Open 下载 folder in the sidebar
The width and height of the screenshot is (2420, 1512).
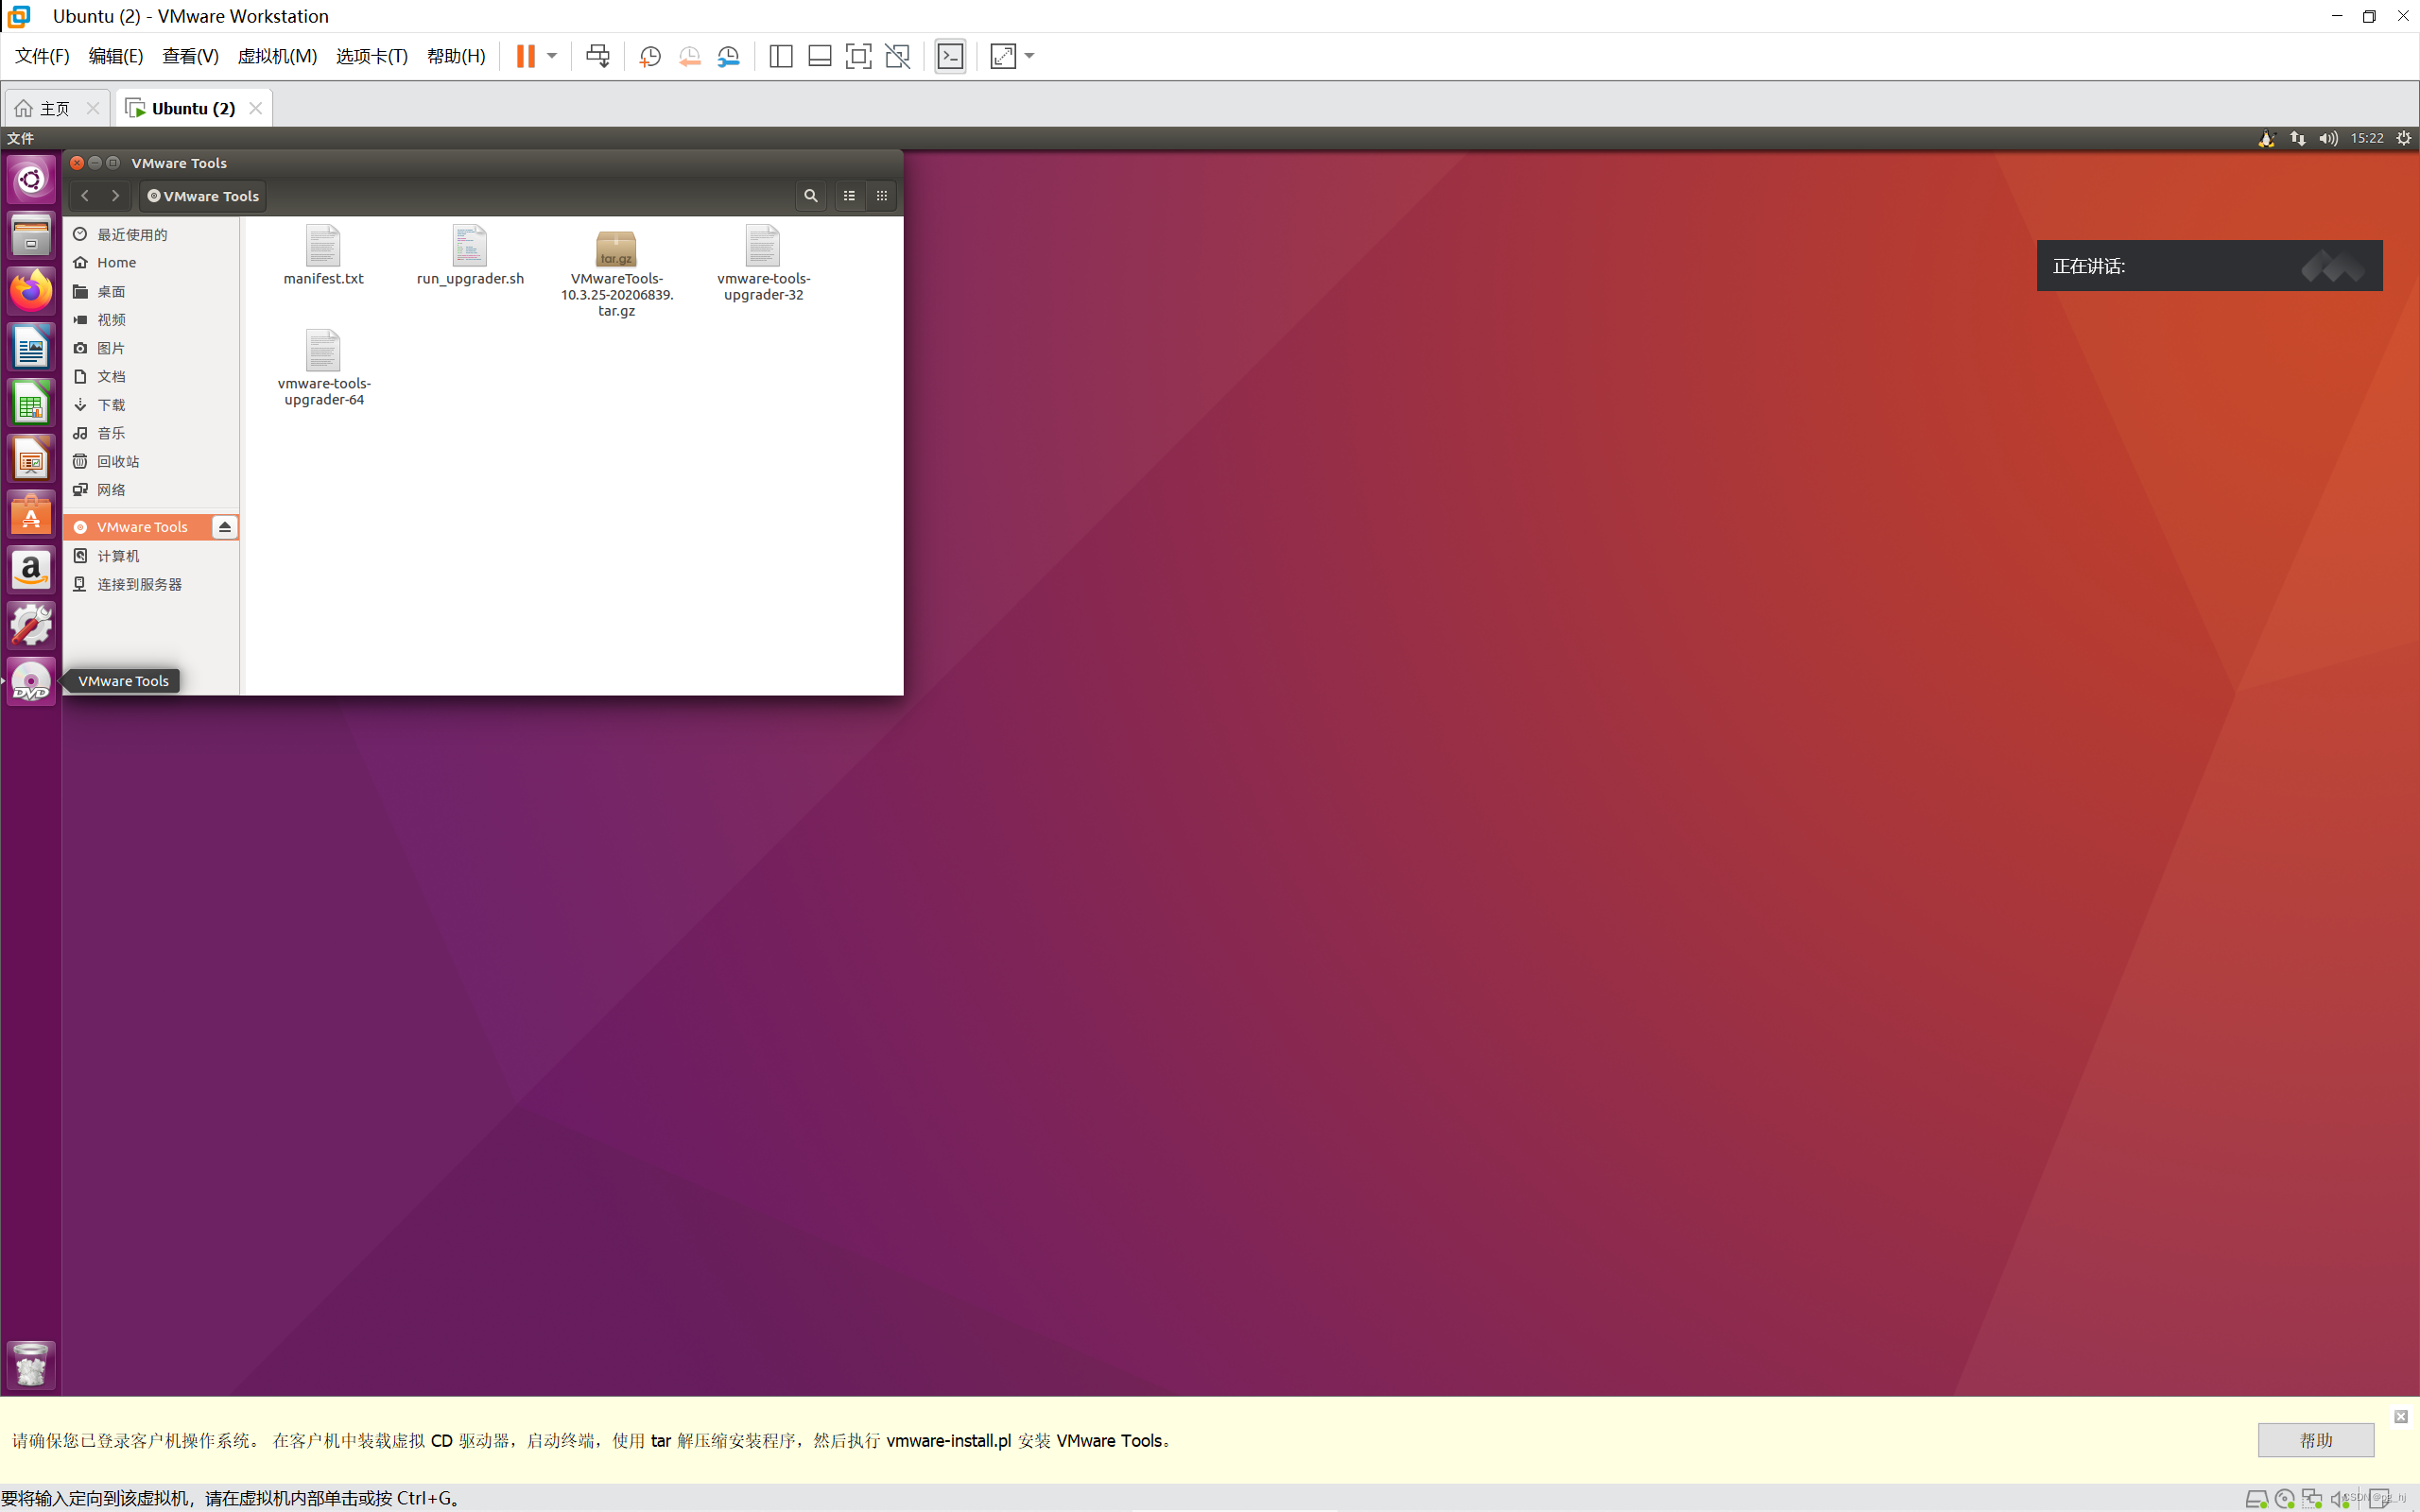point(151,405)
